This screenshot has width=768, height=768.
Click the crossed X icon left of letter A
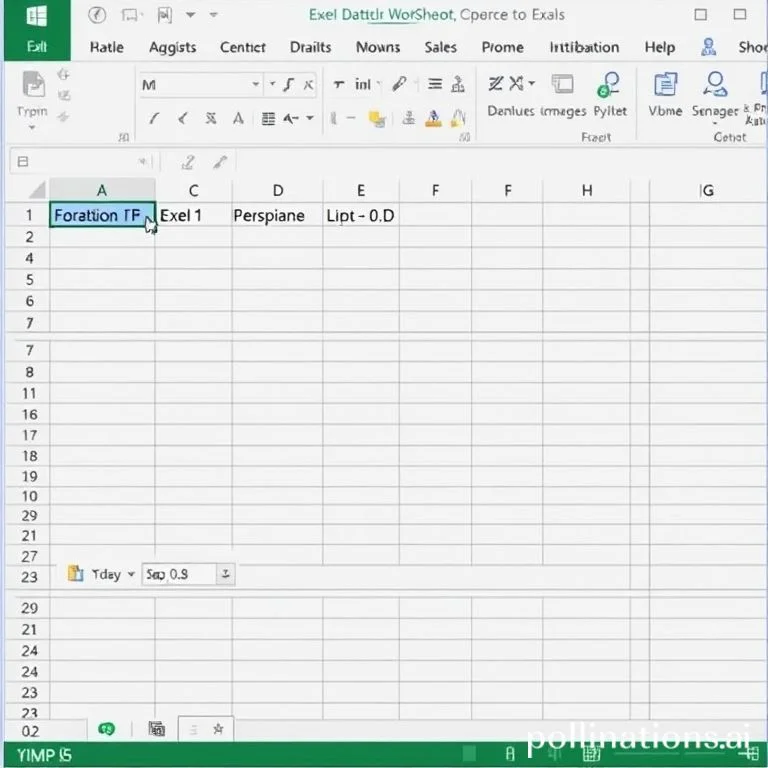(x=211, y=118)
